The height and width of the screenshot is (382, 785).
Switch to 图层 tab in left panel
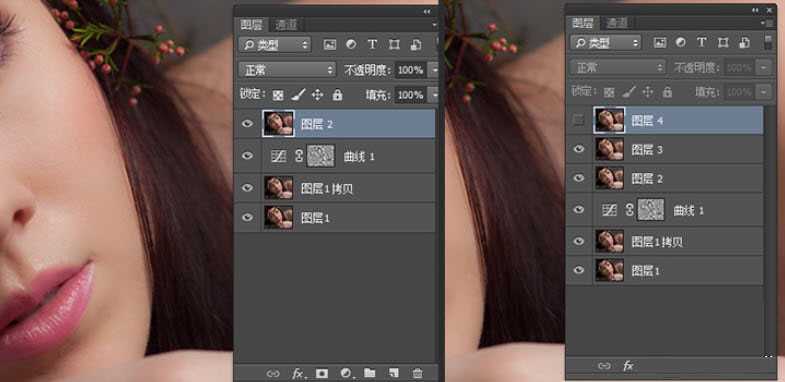(x=251, y=25)
